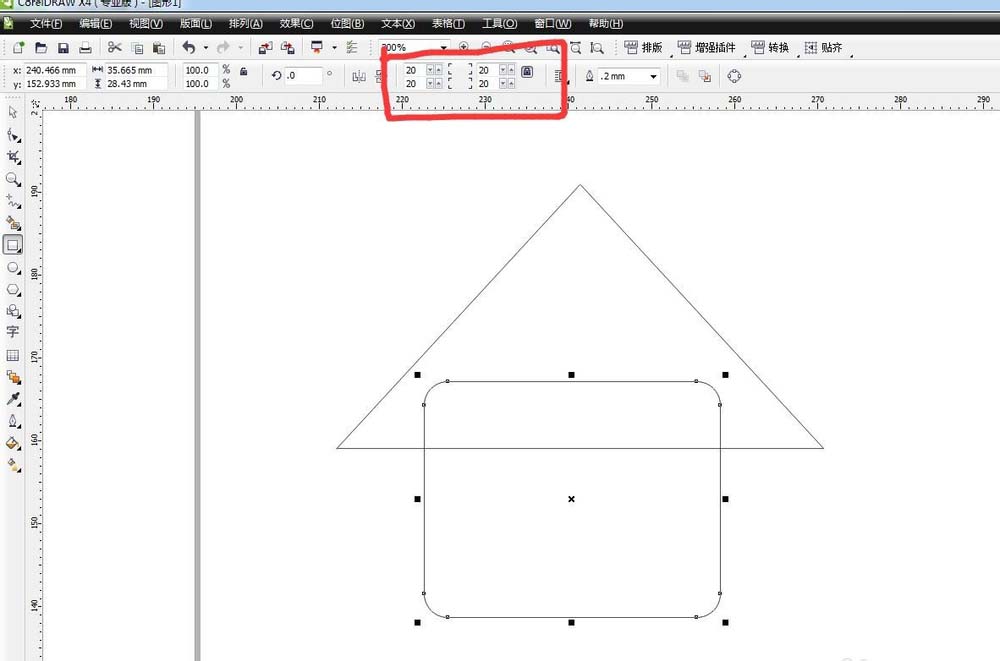The image size is (1000, 661).
Task: Save the document with floppy icon
Action: point(63,48)
